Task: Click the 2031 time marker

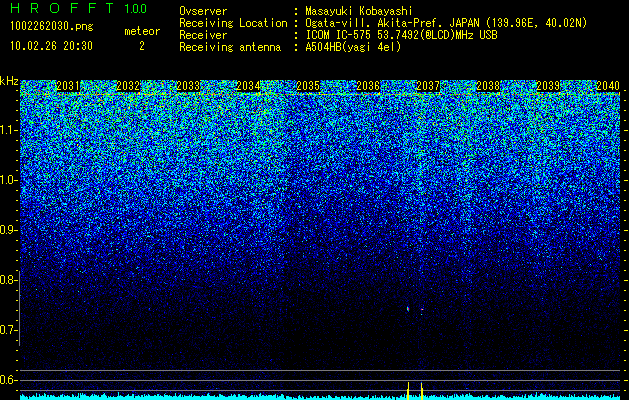Action: click(x=68, y=86)
